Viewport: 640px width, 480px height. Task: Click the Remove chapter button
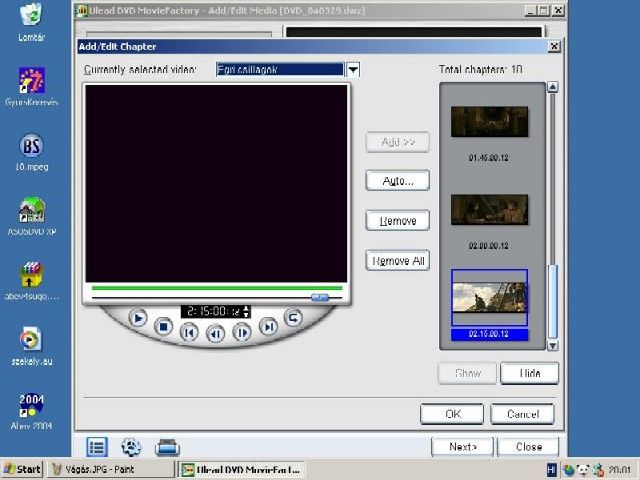tap(397, 221)
